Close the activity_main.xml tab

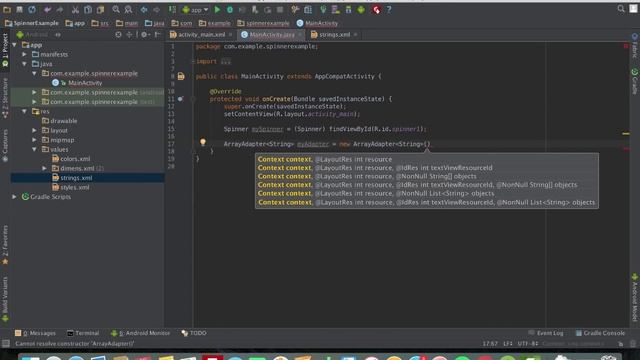point(231,35)
